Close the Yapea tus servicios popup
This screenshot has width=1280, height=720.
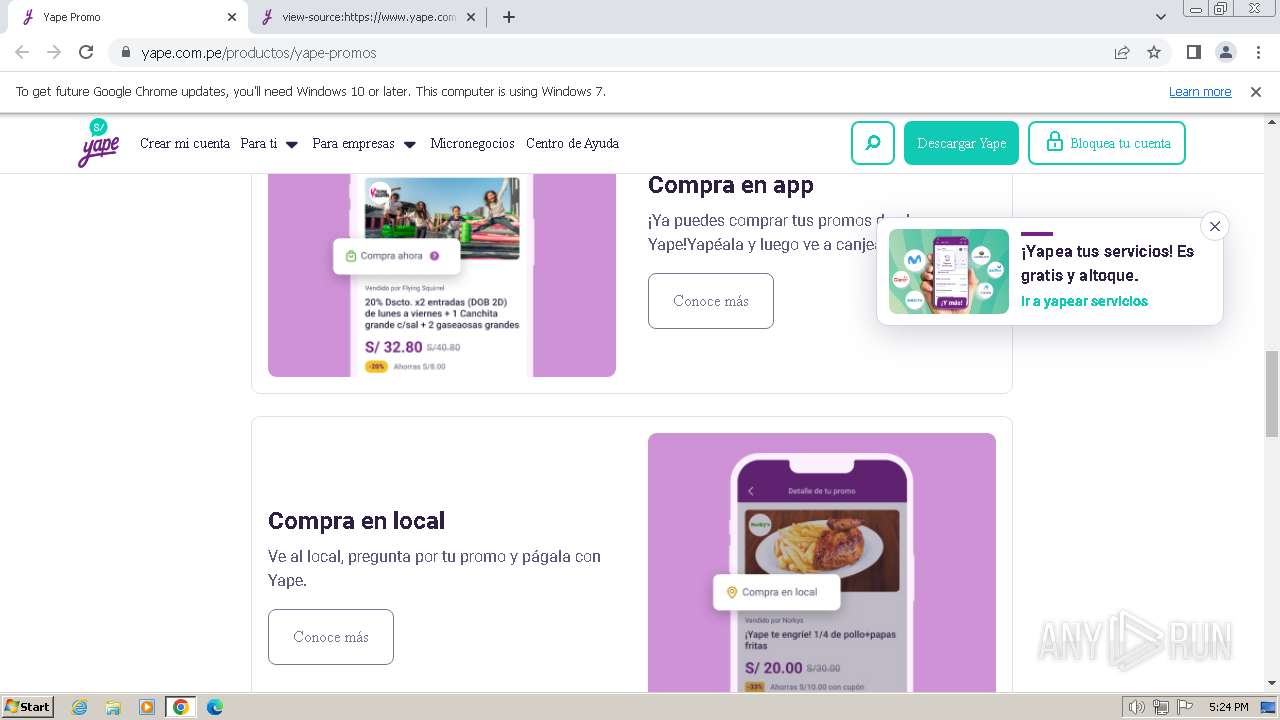(1215, 226)
